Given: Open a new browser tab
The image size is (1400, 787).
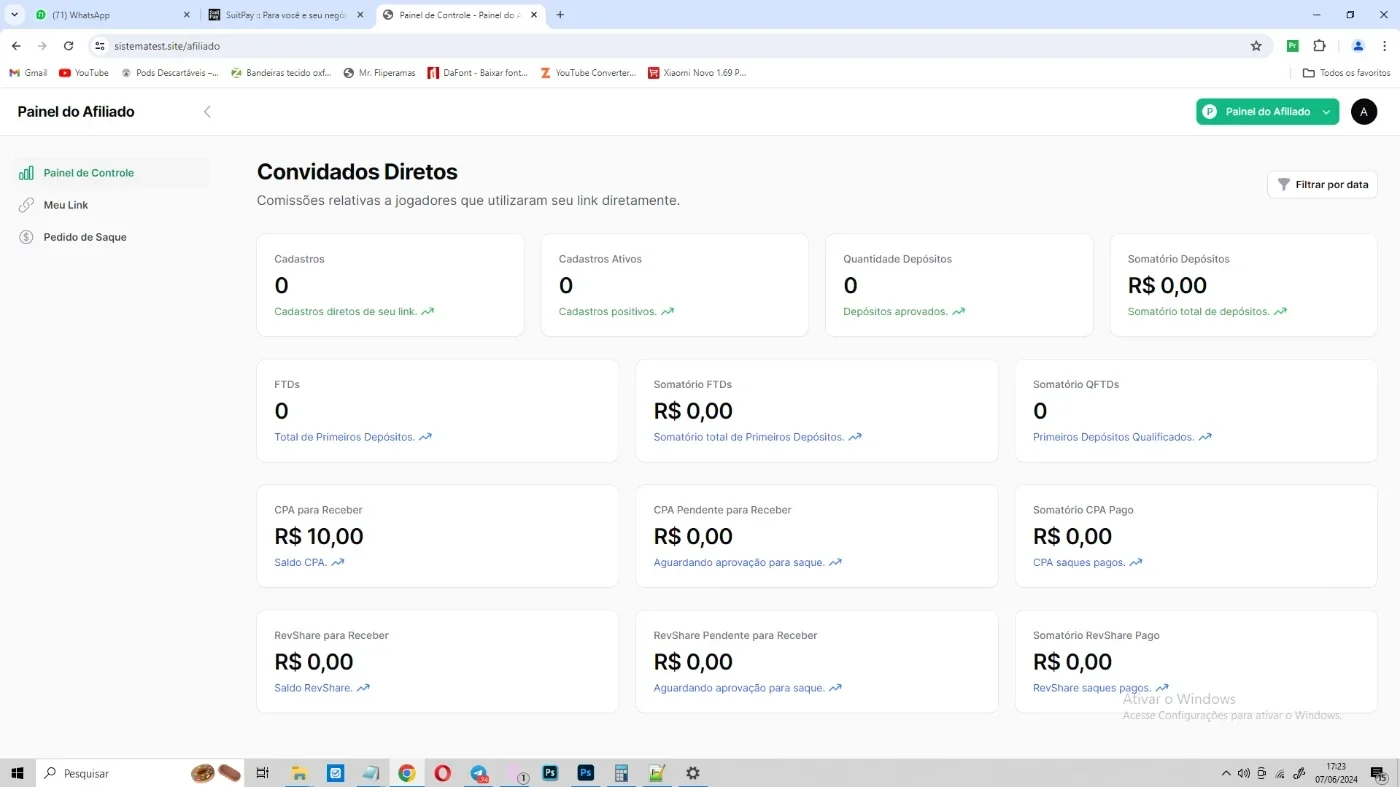Looking at the screenshot, I should click(x=560, y=15).
